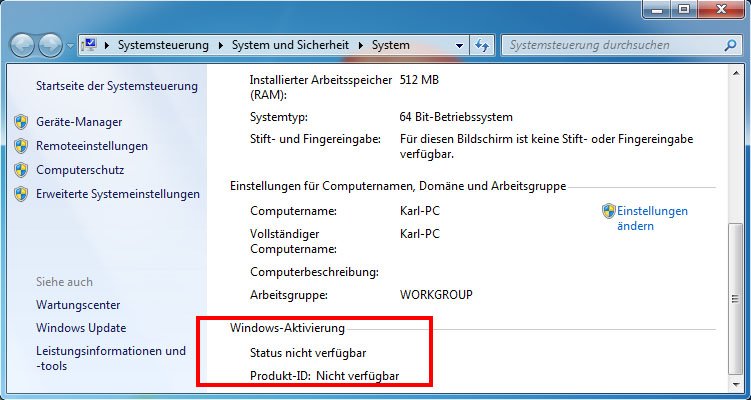Select System und Sicherheit breadcrumb
This screenshot has width=751, height=400.
point(290,46)
